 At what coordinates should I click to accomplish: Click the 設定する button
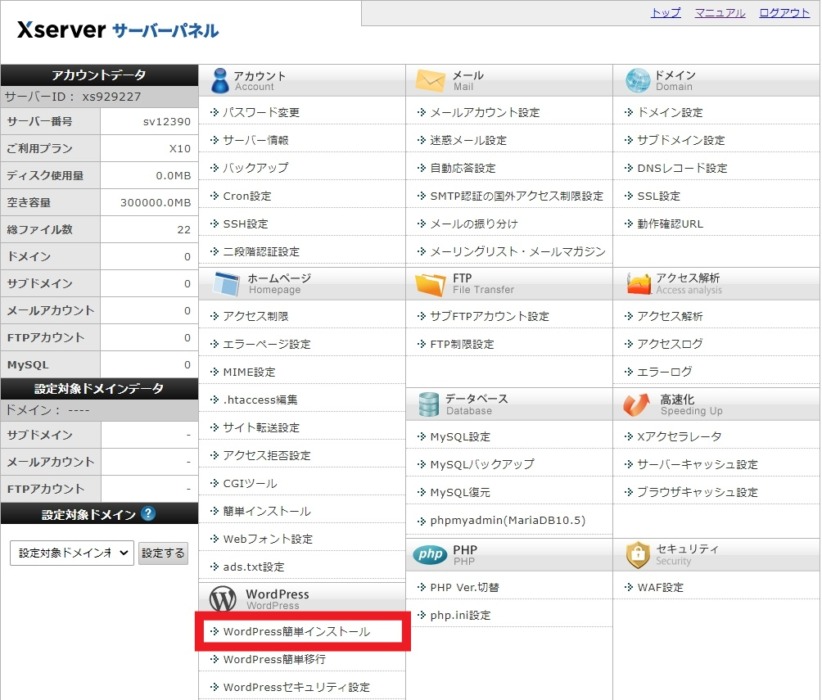pos(163,553)
